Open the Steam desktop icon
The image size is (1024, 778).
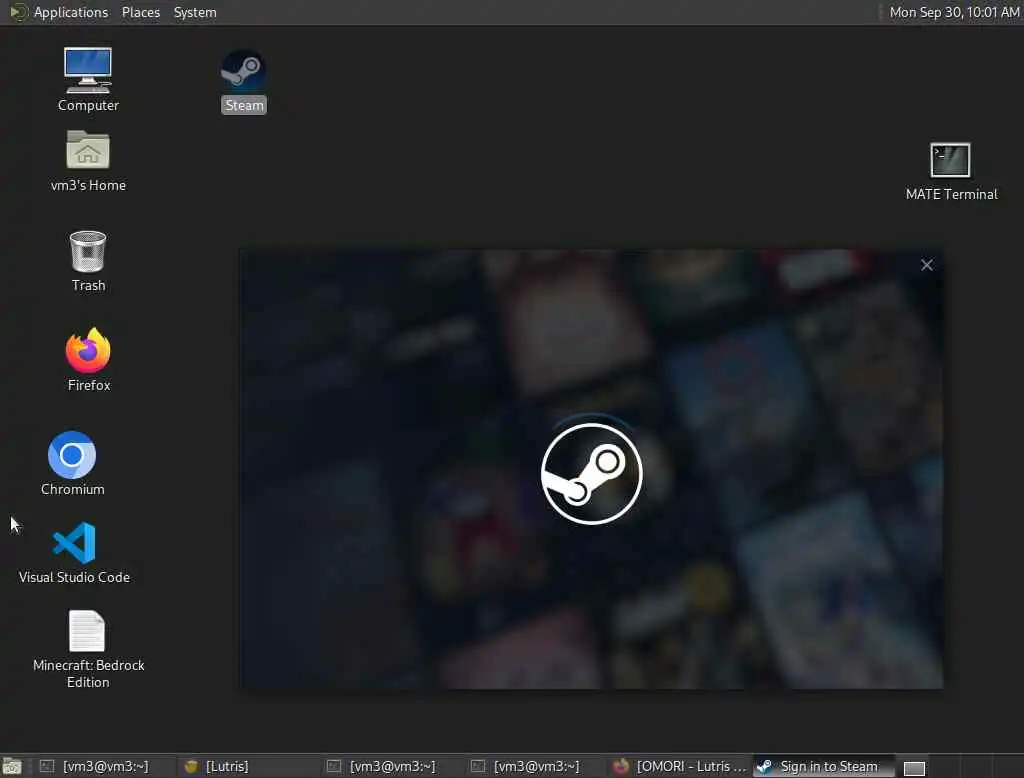point(244,80)
